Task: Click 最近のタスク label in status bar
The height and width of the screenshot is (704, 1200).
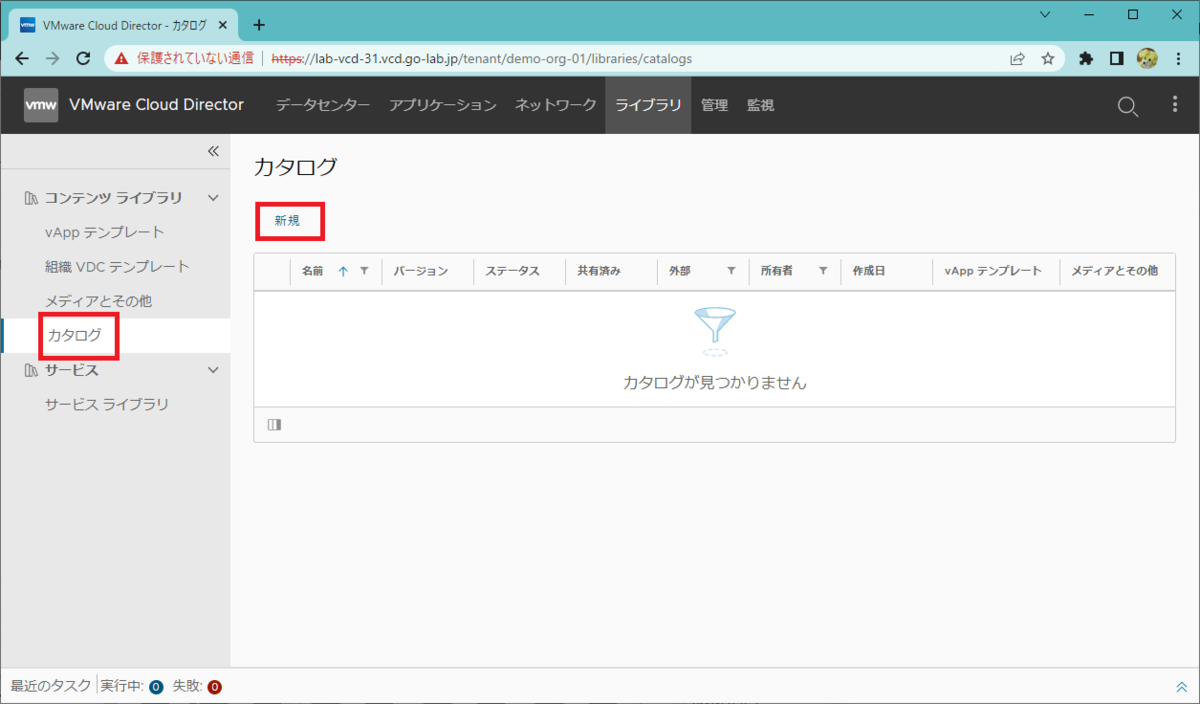Action: [51, 687]
